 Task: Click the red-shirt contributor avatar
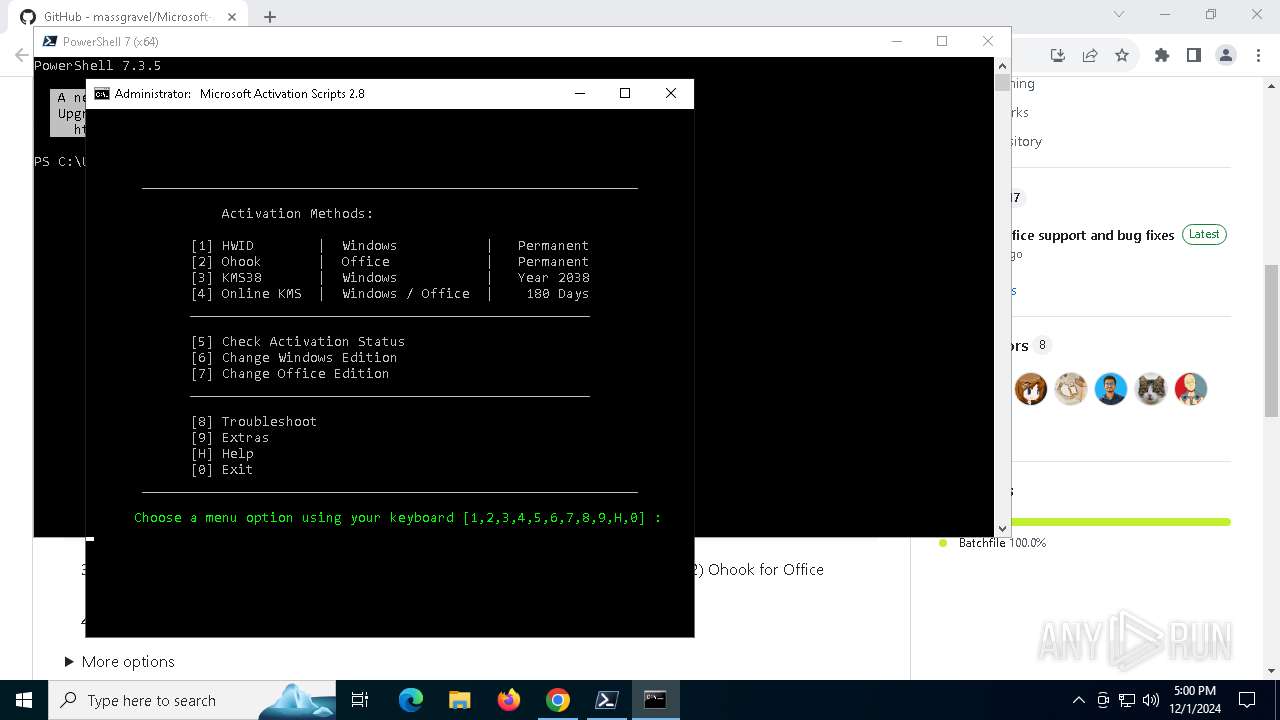pyautogui.click(x=1191, y=388)
